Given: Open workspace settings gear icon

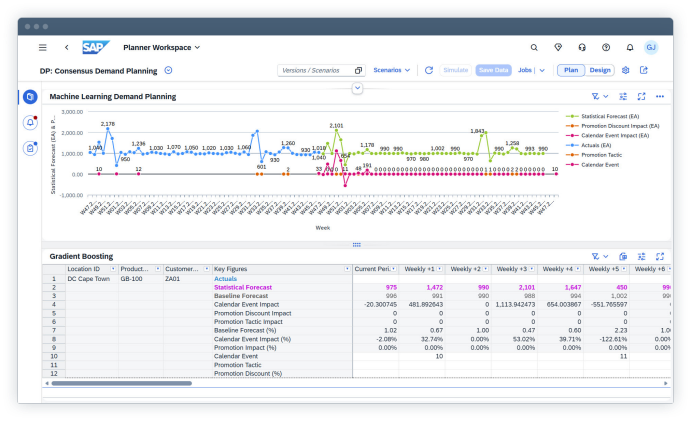Looking at the screenshot, I should [x=625, y=70].
